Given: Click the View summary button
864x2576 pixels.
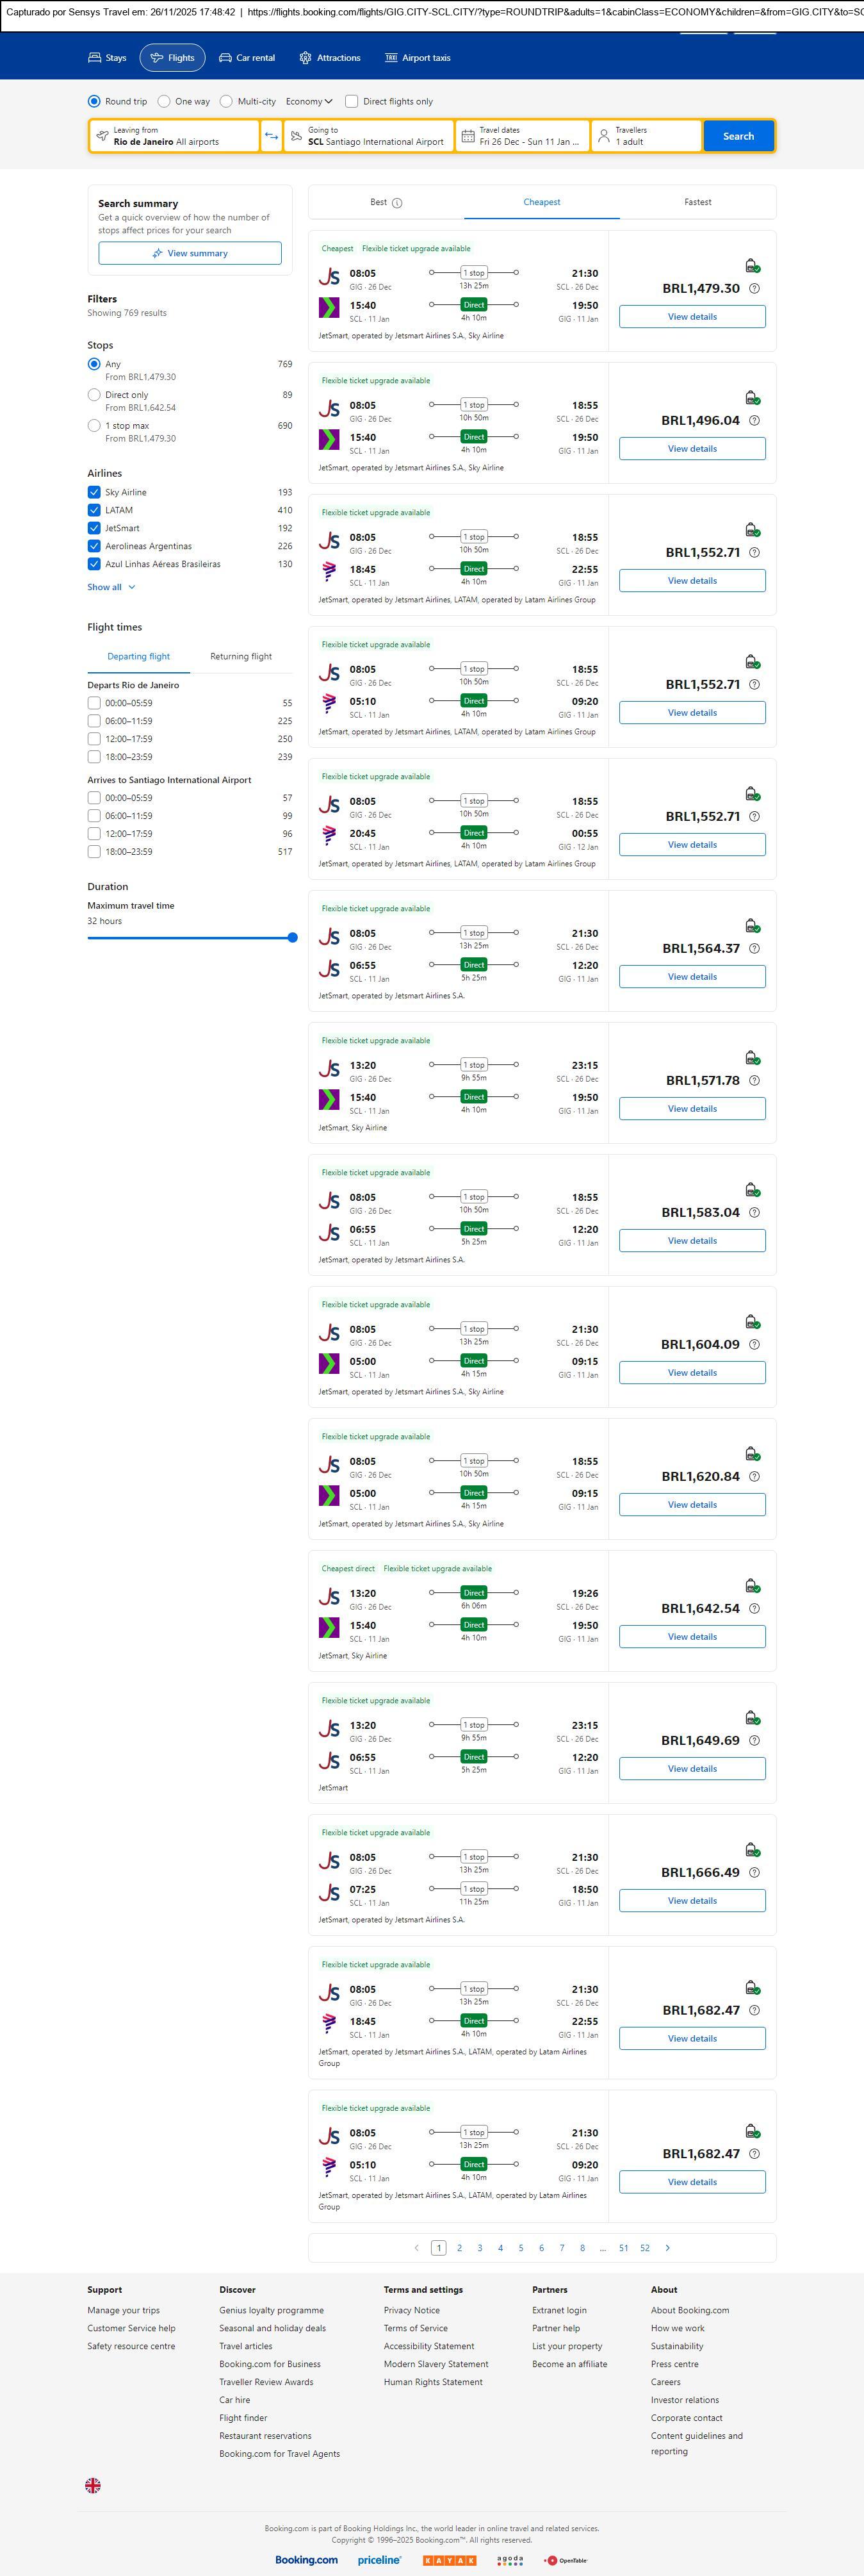Looking at the screenshot, I should pyautogui.click(x=190, y=254).
